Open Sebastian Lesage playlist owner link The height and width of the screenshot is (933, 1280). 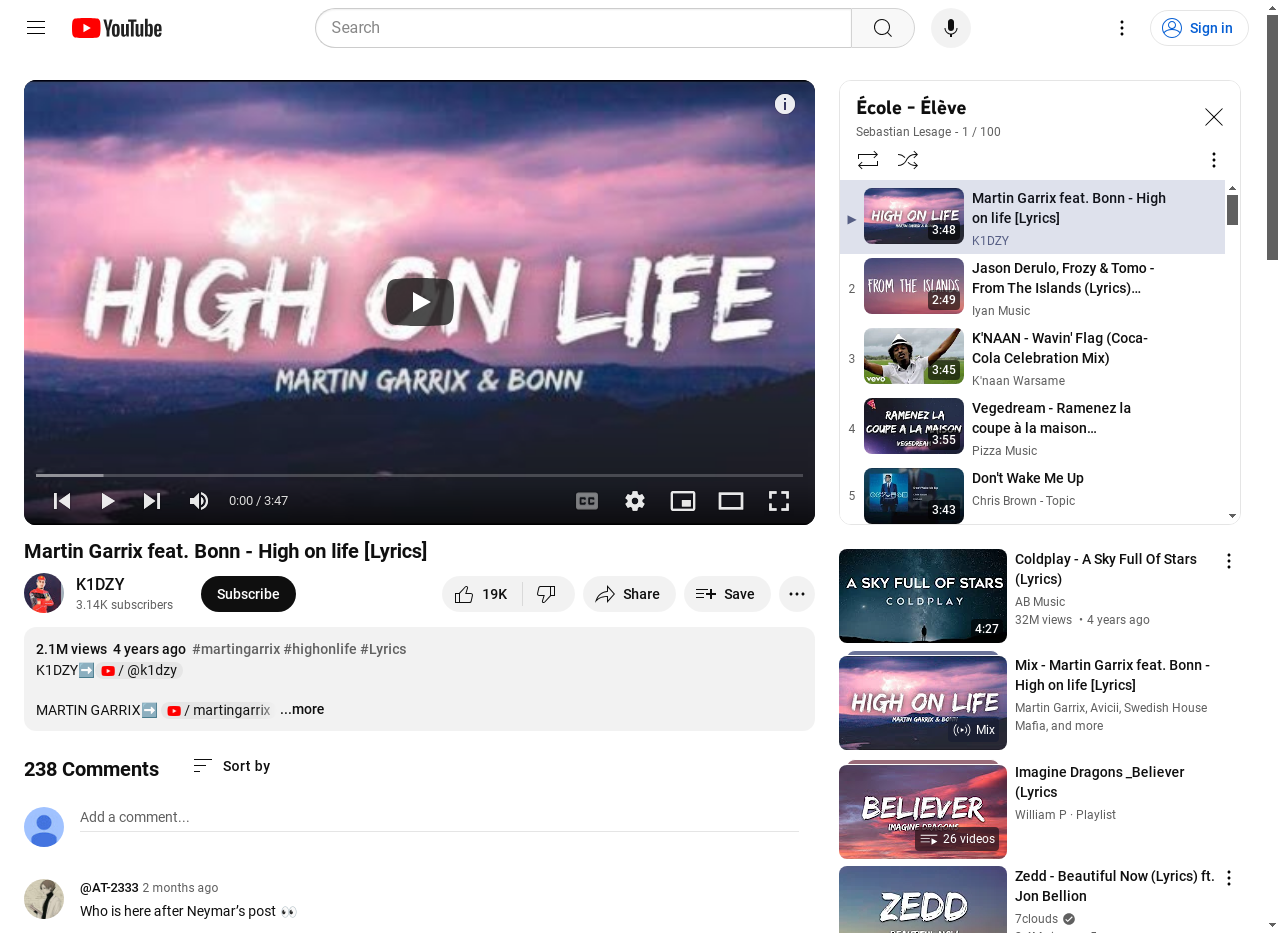pyautogui.click(x=903, y=132)
